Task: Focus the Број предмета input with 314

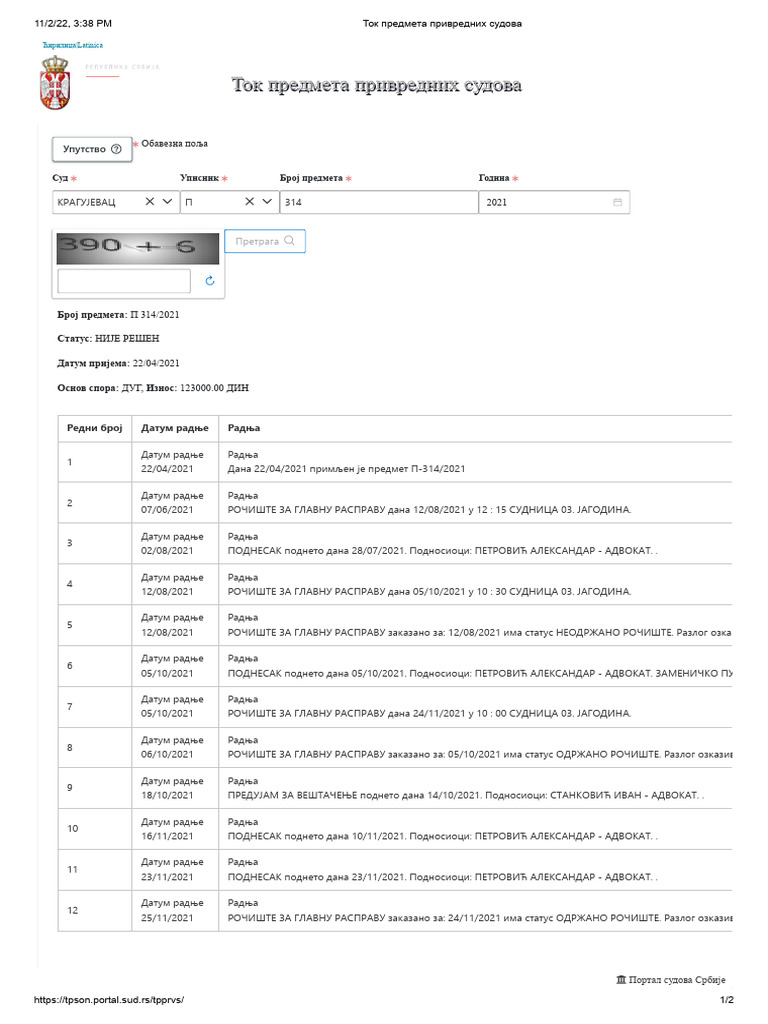Action: click(x=379, y=202)
